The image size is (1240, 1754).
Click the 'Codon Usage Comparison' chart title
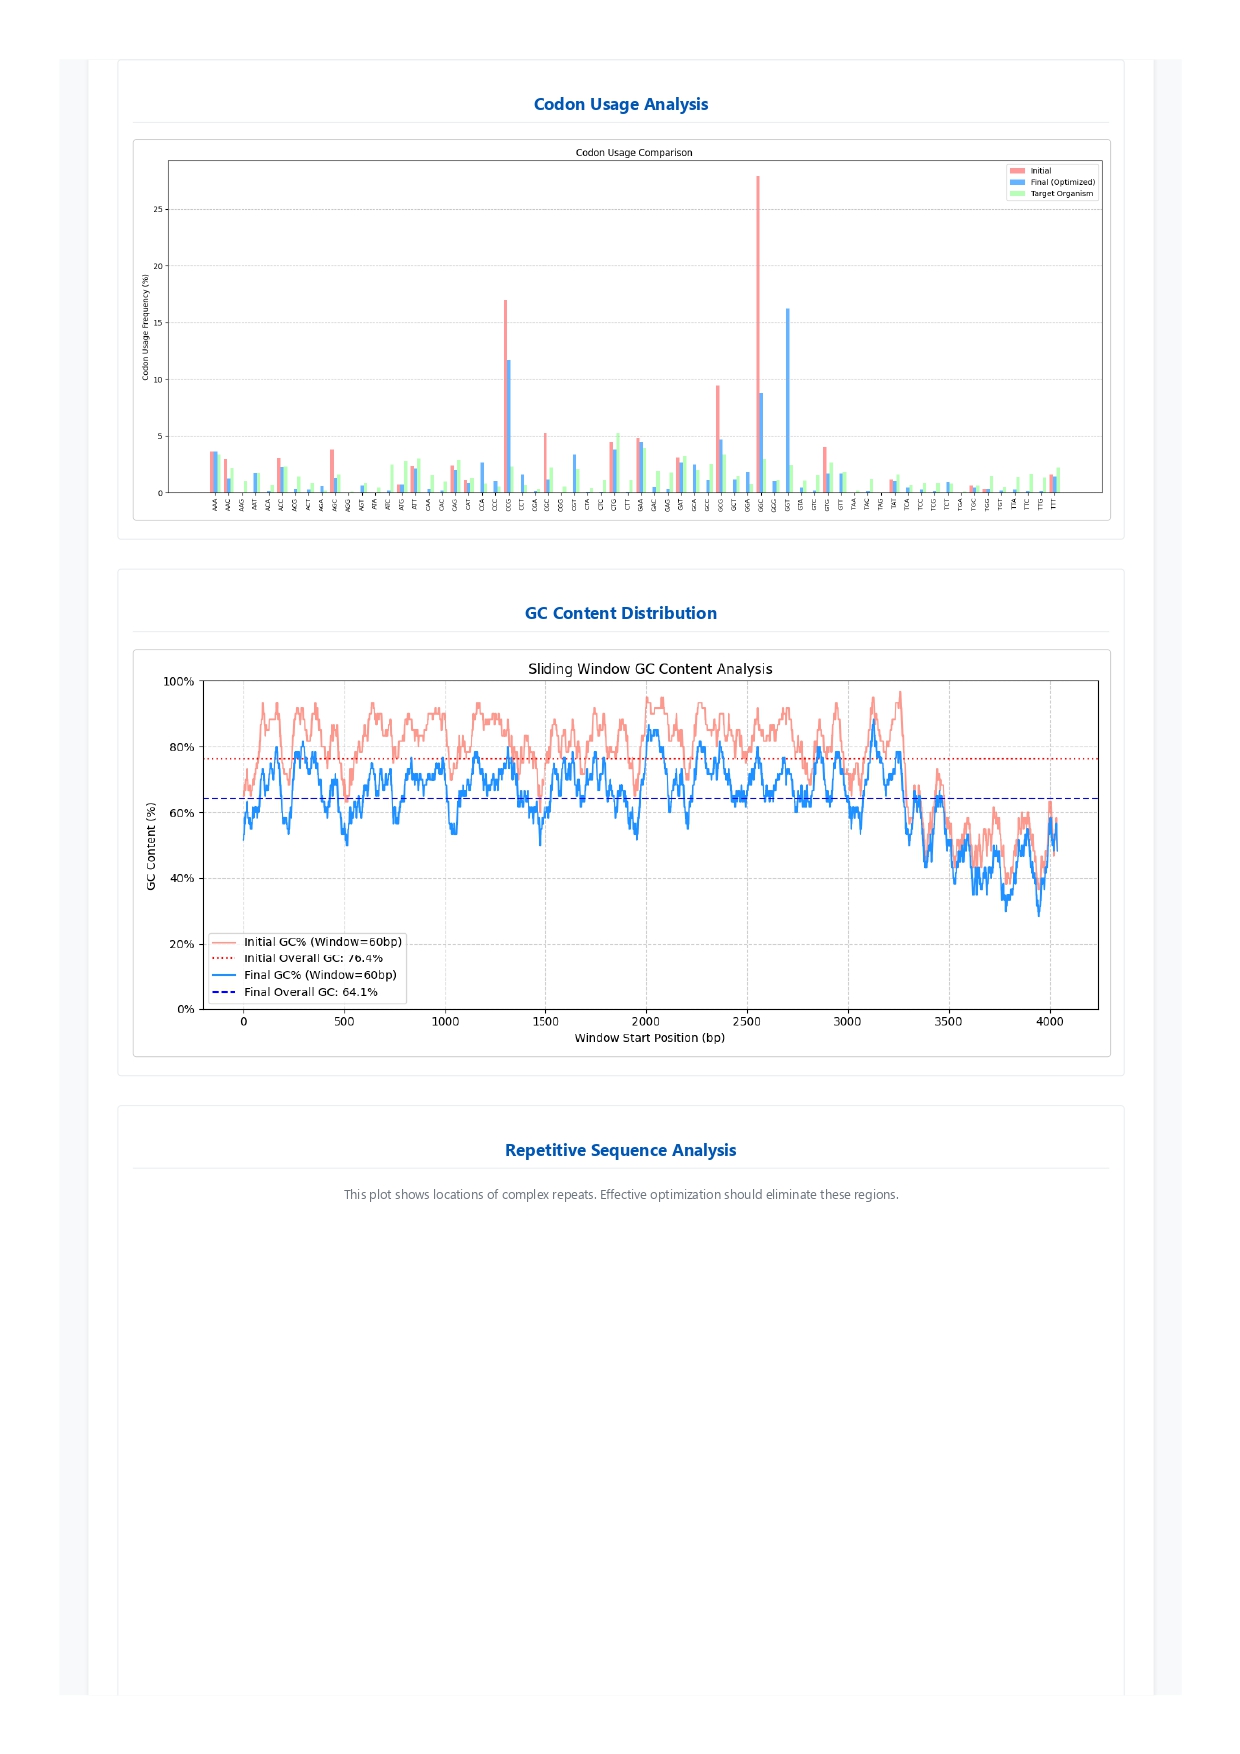click(x=633, y=153)
